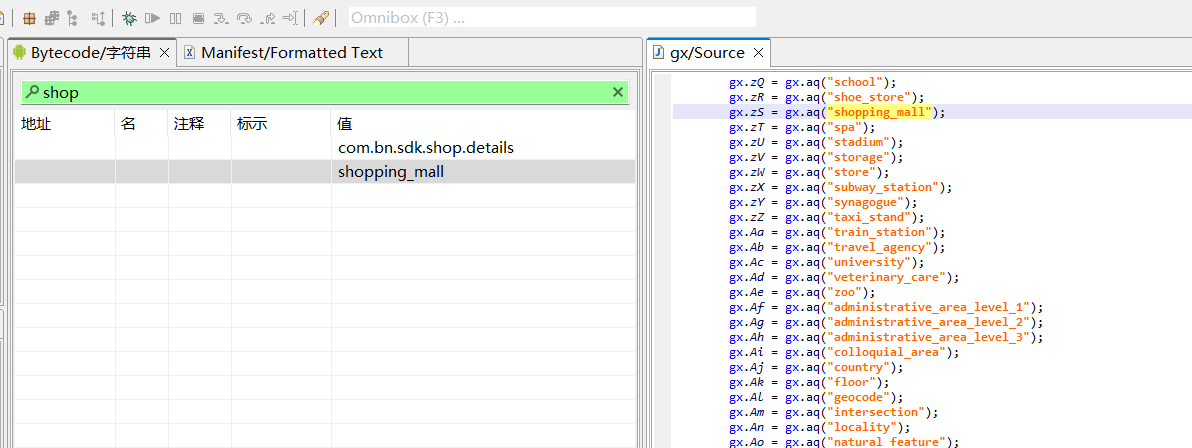
Task: Click the Ae field name in source
Action: click(757, 292)
